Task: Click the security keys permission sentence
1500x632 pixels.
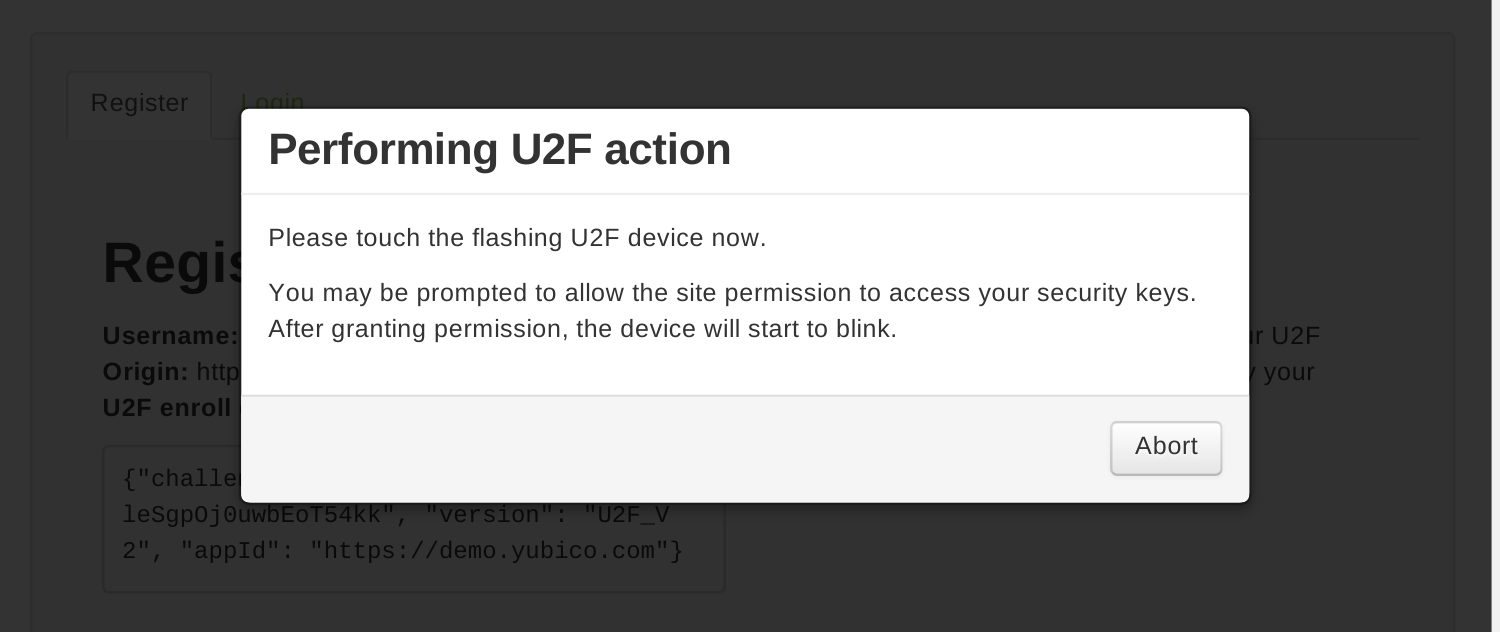Action: coord(732,293)
